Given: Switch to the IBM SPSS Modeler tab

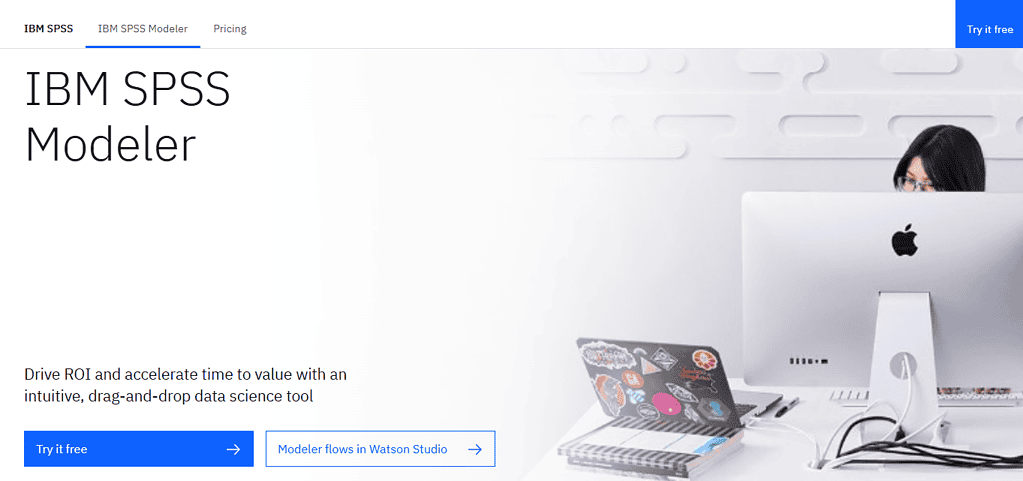Looking at the screenshot, I should pyautogui.click(x=143, y=29).
